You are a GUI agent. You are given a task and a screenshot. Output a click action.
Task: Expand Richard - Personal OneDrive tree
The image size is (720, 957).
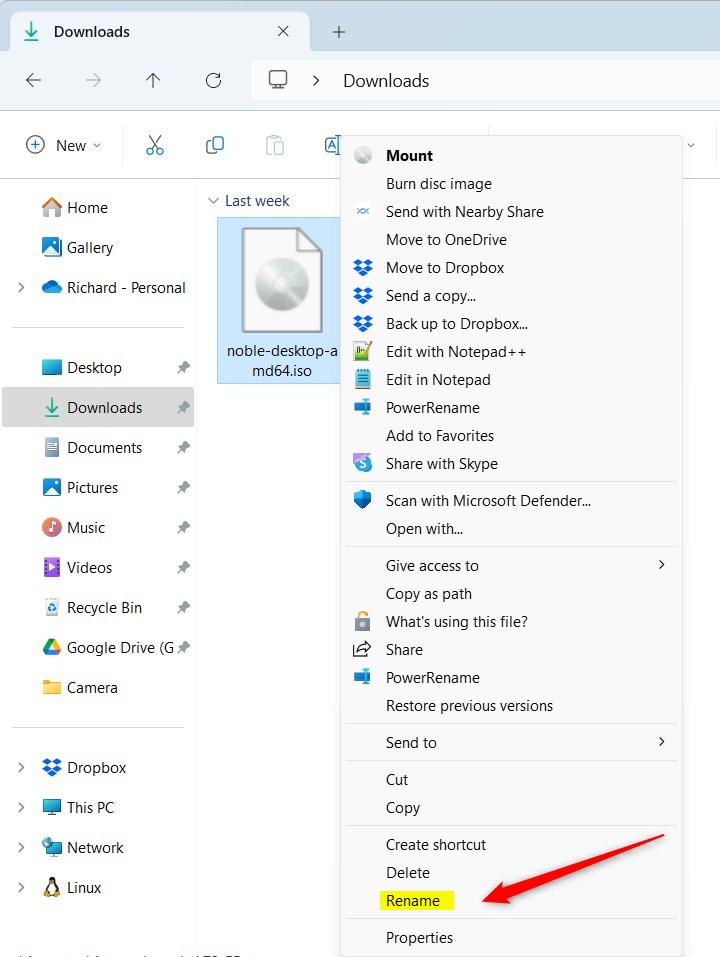coord(21,287)
